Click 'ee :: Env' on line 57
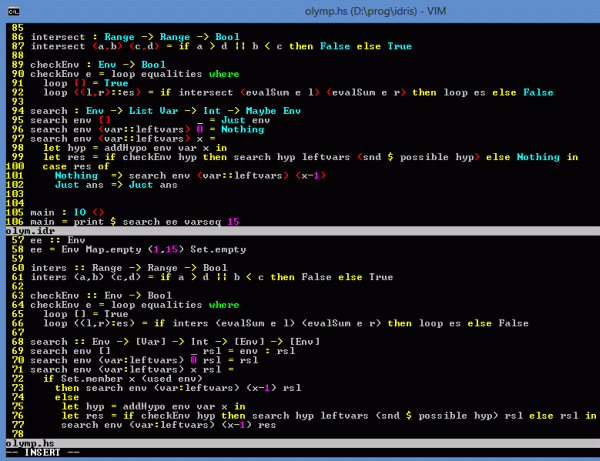The height and width of the screenshot is (461, 600). 58,240
